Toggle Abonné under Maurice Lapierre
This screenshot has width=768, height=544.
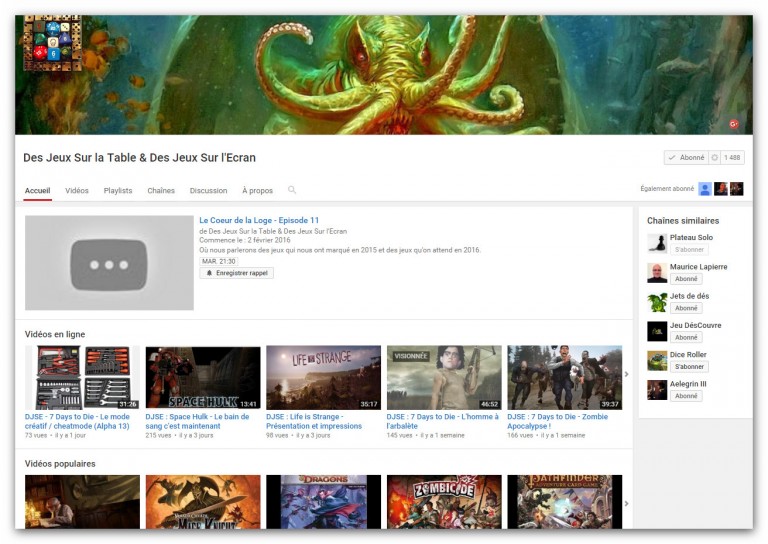(686, 279)
